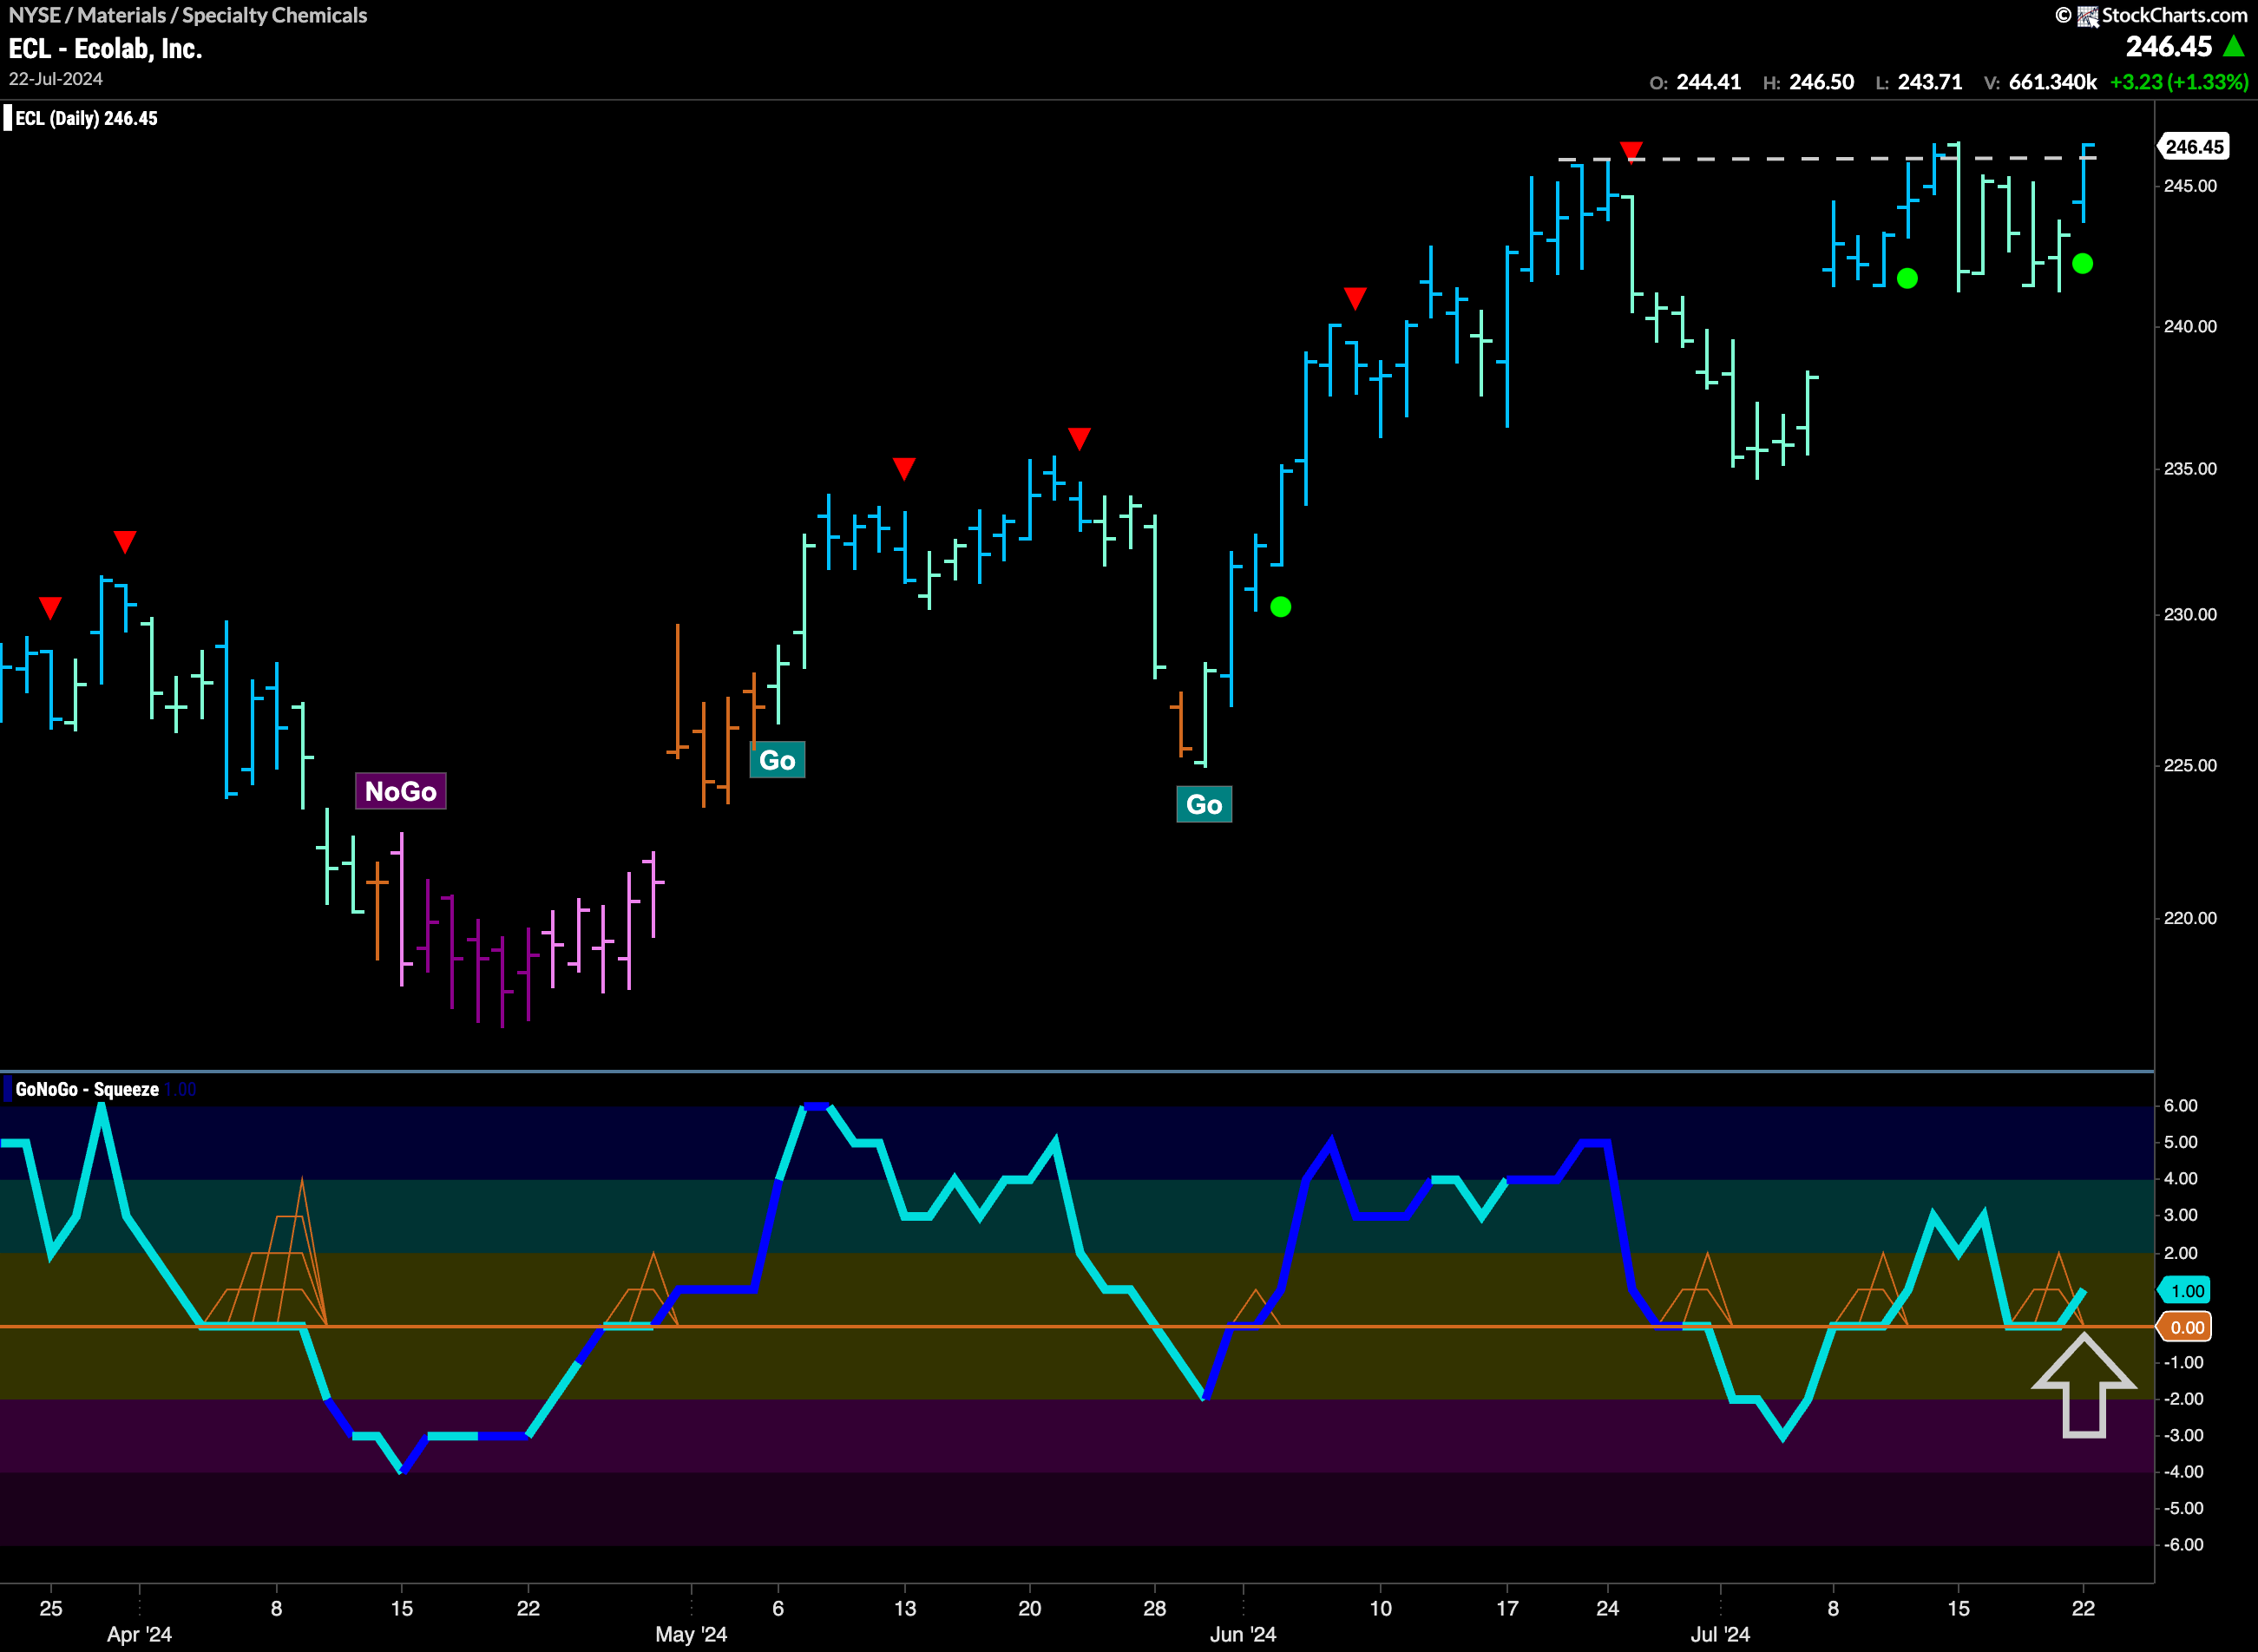
Task: Click the green dot marker near July 22
Action: (x=2083, y=264)
